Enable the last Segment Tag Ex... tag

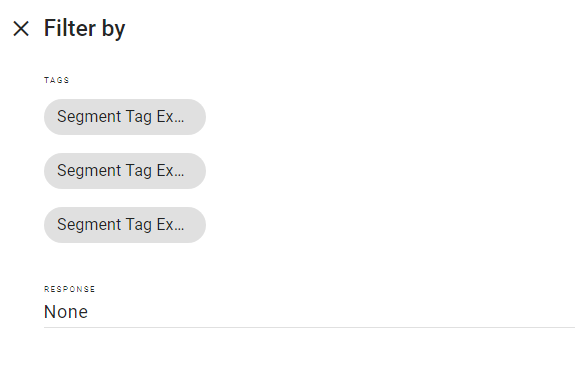(x=125, y=225)
